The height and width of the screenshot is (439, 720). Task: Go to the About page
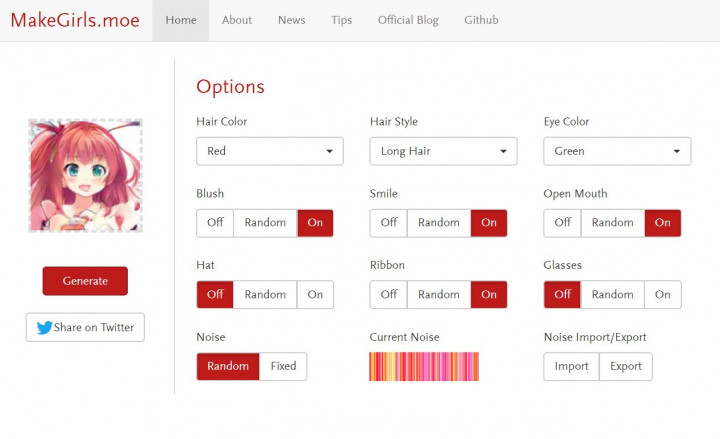click(x=237, y=20)
